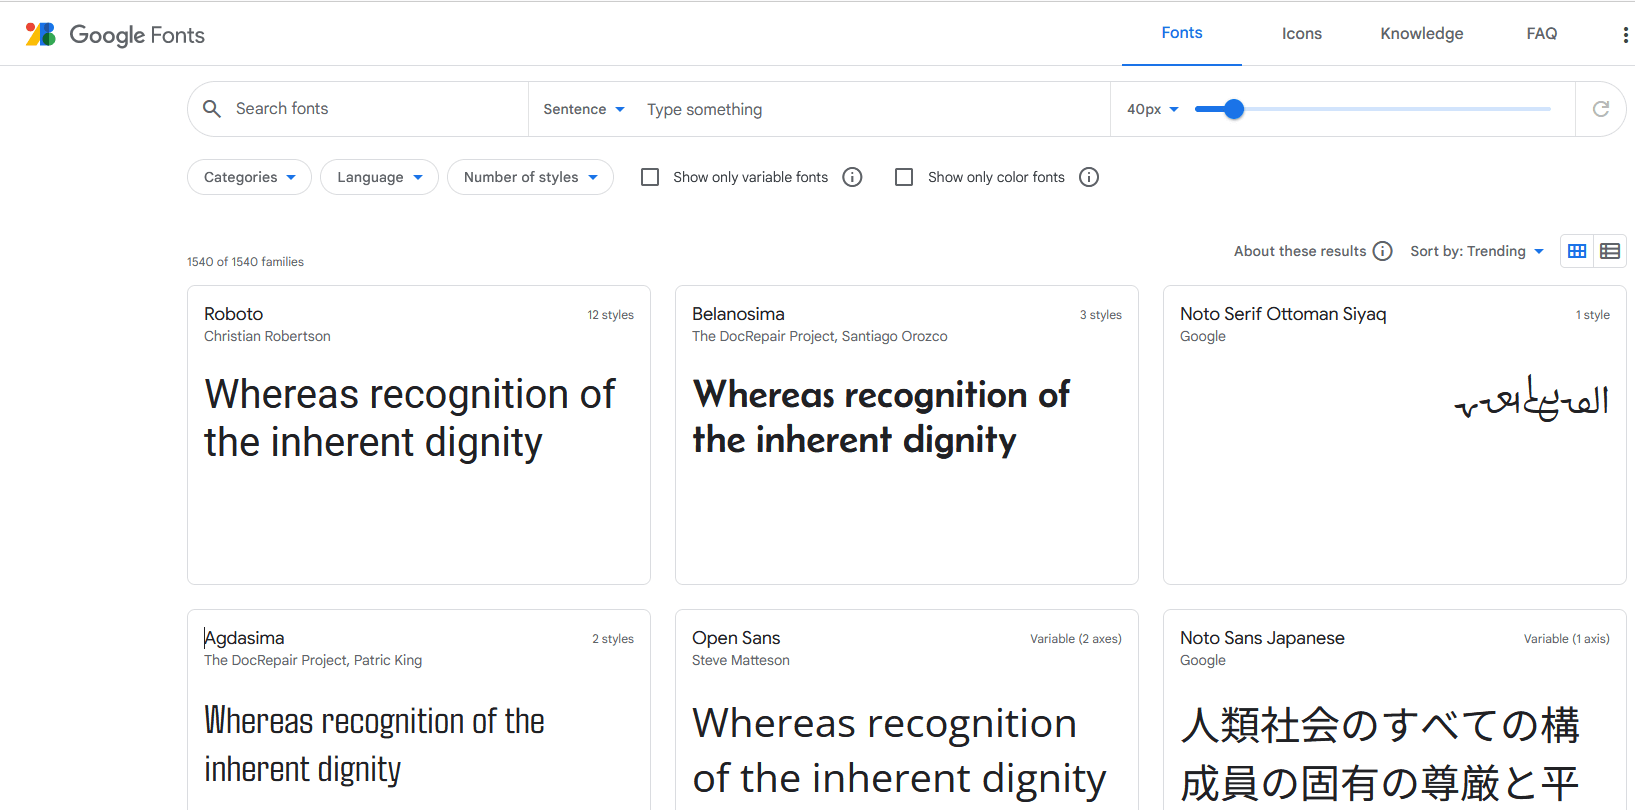Image resolution: width=1635 pixels, height=810 pixels.
Task: Click the Siyaq numeral preview glyphs
Action: click(1531, 399)
